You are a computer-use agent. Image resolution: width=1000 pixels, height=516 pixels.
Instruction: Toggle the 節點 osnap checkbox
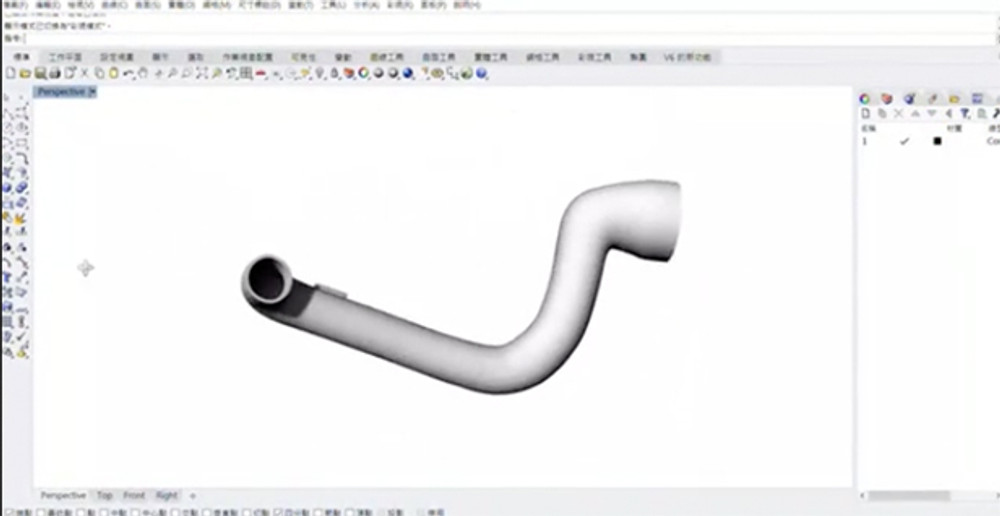pyautogui.click(x=317, y=512)
